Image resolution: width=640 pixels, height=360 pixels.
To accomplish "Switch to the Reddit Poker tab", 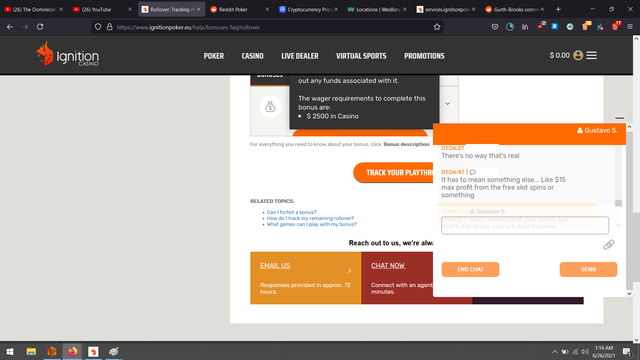I will (239, 9).
